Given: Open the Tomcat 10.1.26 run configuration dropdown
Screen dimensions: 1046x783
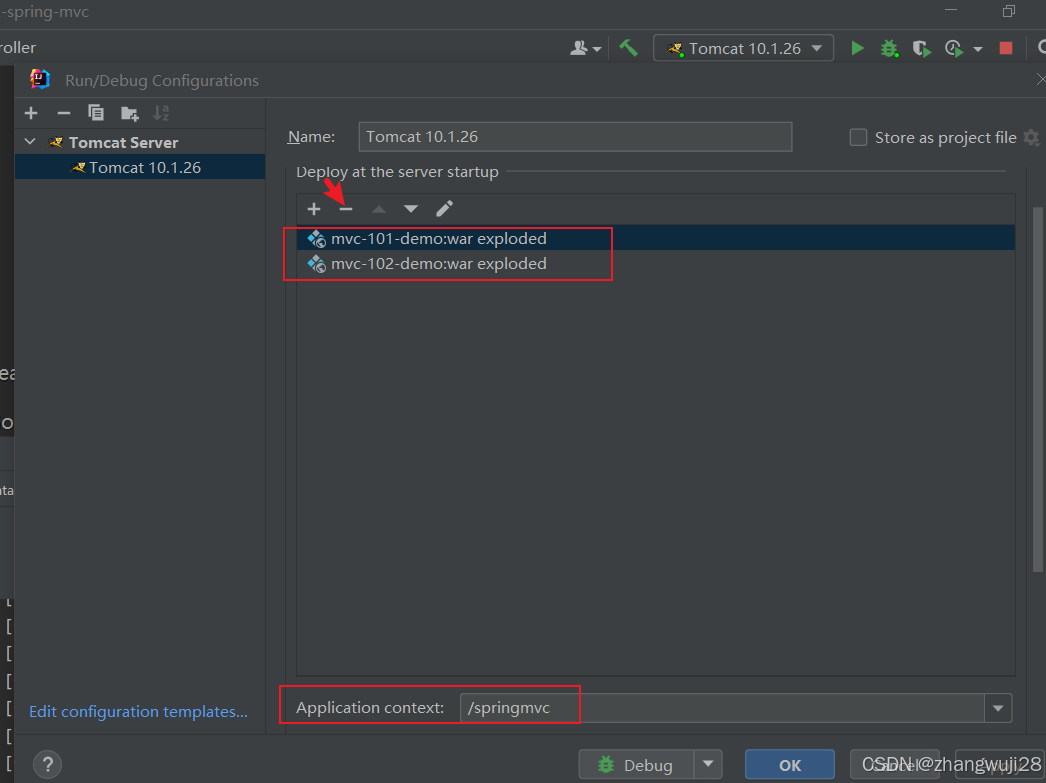Looking at the screenshot, I should pos(743,48).
